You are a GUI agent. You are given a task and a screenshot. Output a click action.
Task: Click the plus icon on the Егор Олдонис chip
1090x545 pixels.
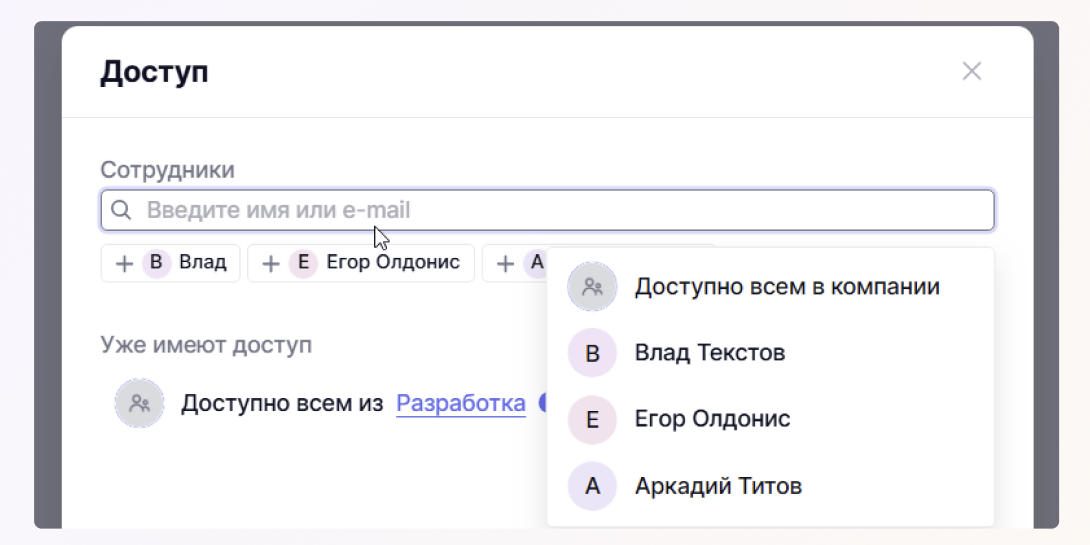270,264
